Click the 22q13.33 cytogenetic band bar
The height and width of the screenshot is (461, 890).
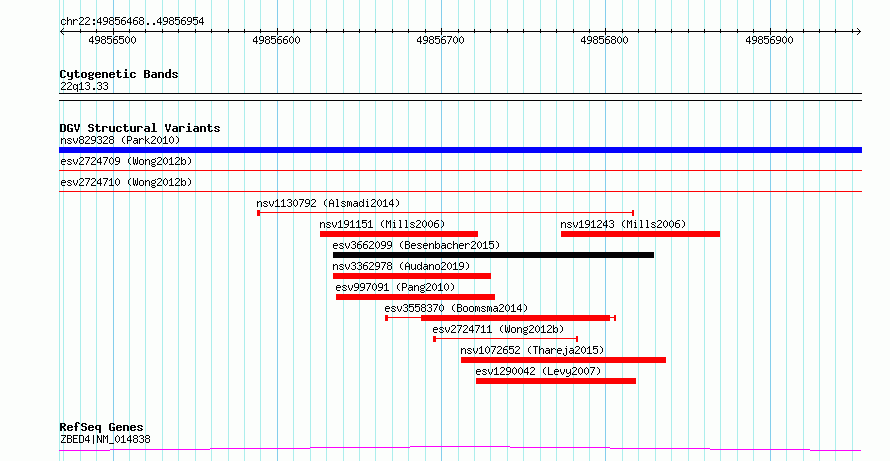point(460,97)
